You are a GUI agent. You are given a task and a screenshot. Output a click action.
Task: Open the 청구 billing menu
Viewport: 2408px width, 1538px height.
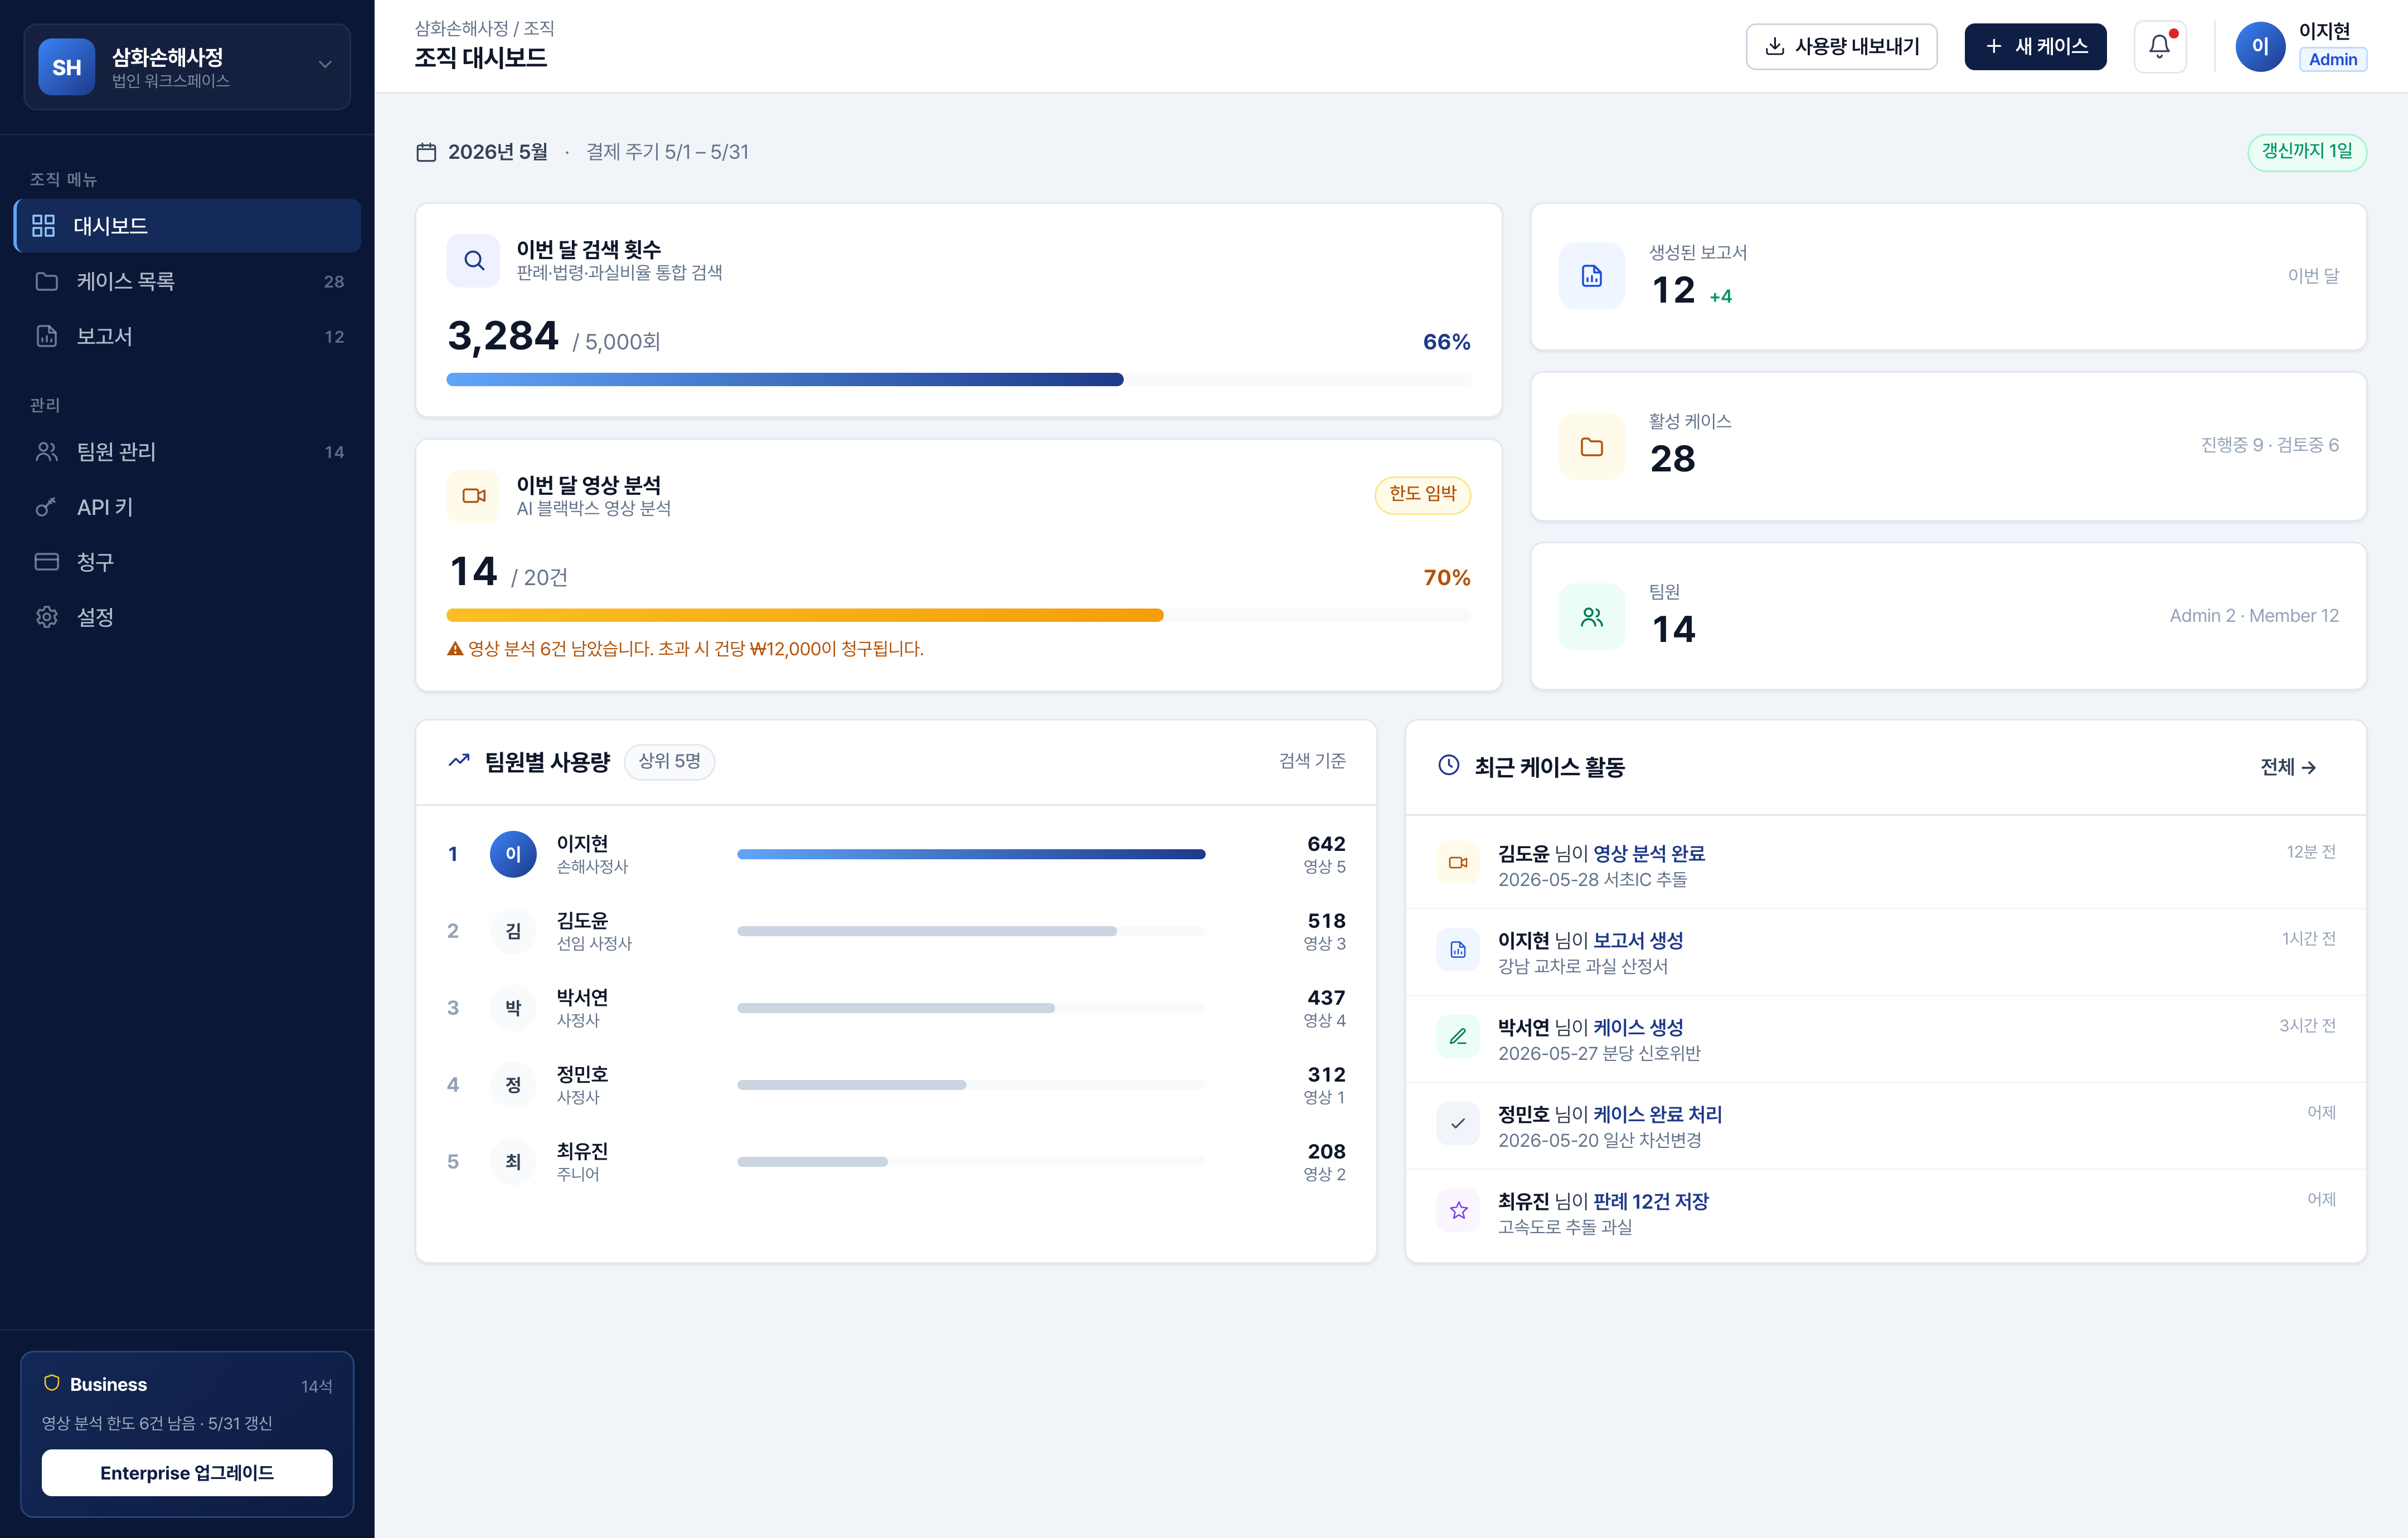[x=188, y=562]
